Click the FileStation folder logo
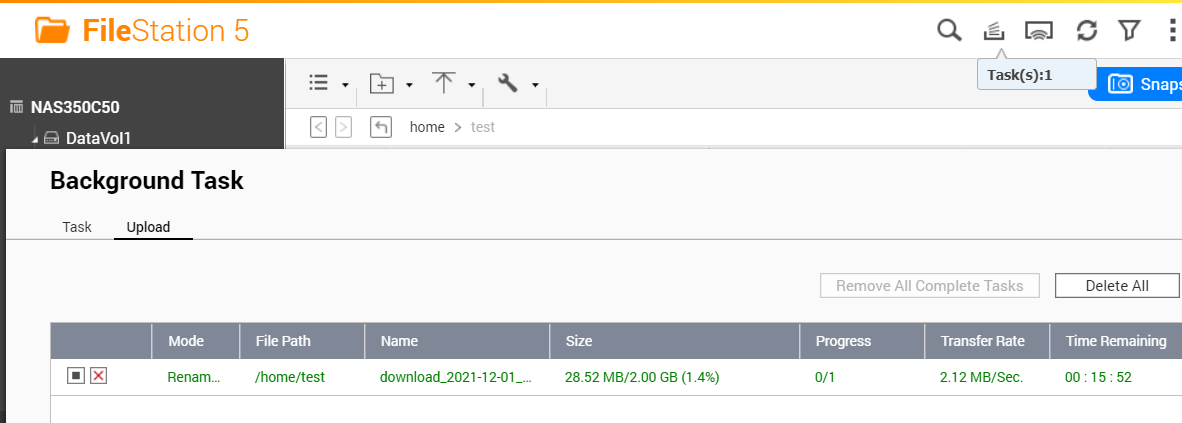Image resolution: width=1182 pixels, height=423 pixels. 52,31
